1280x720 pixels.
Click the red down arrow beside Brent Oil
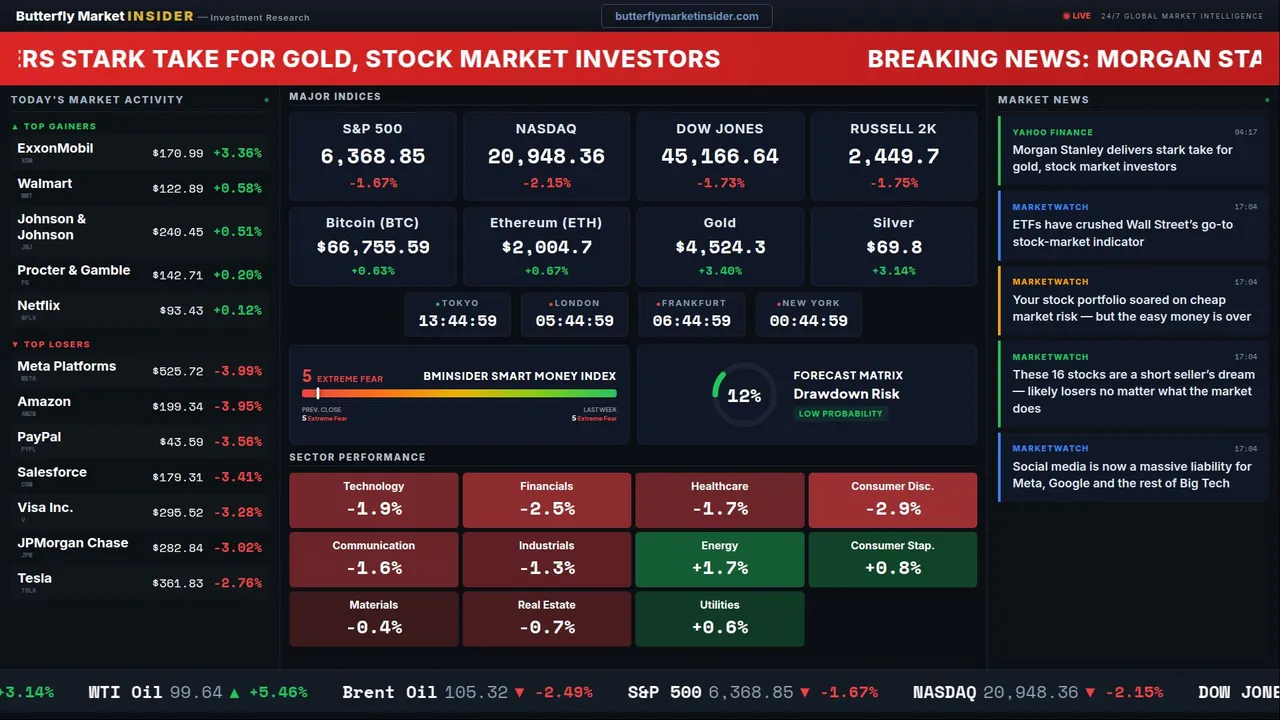pos(518,692)
